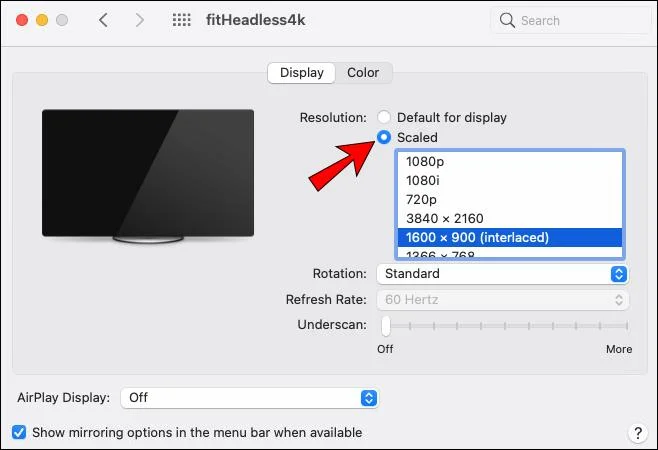Open the AirPlay Display dropdown
The image size is (658, 450).
[x=249, y=398]
